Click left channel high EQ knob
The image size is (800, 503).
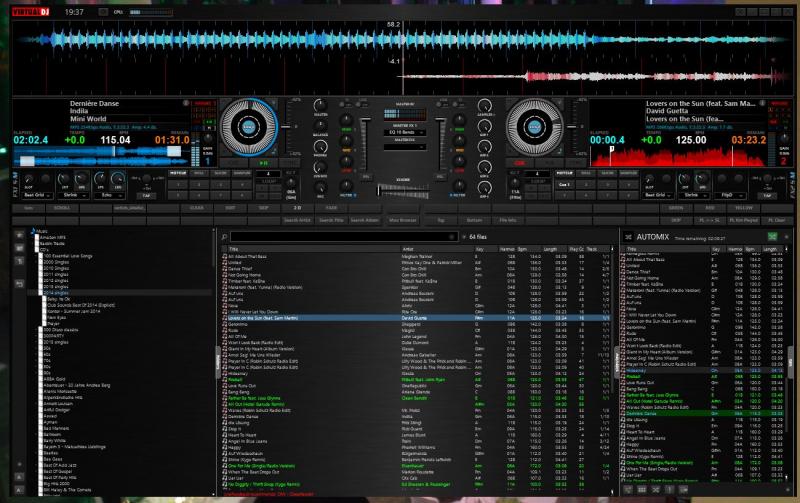click(x=346, y=120)
